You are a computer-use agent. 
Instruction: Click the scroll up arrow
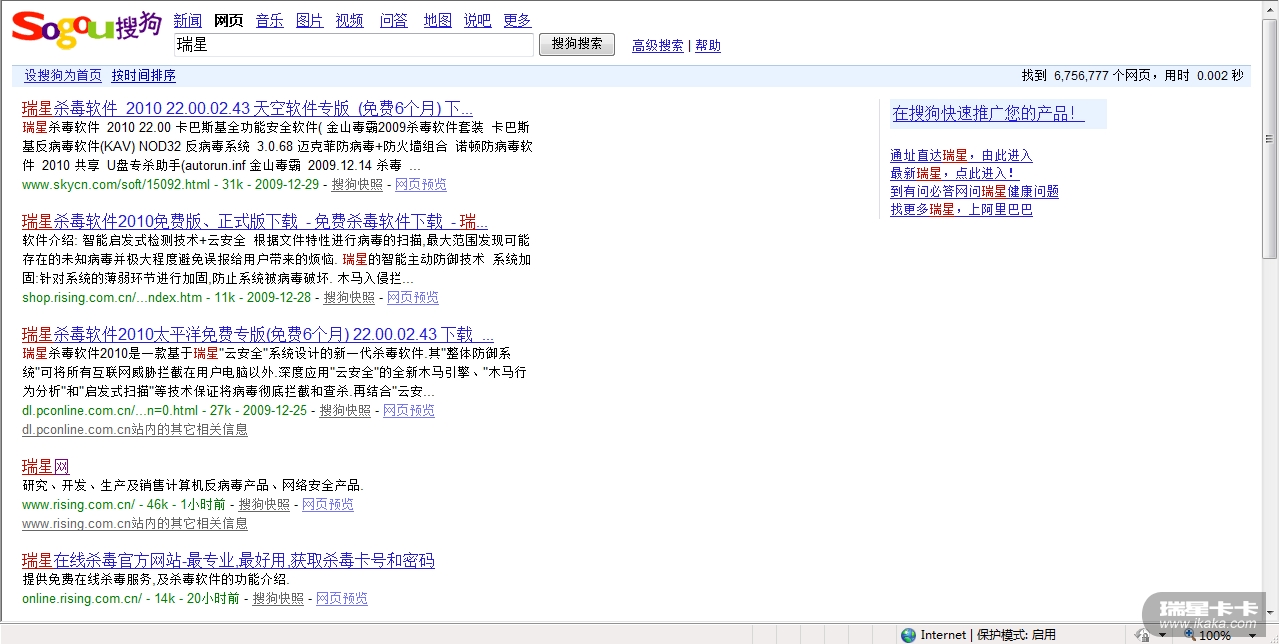[1270, 9]
